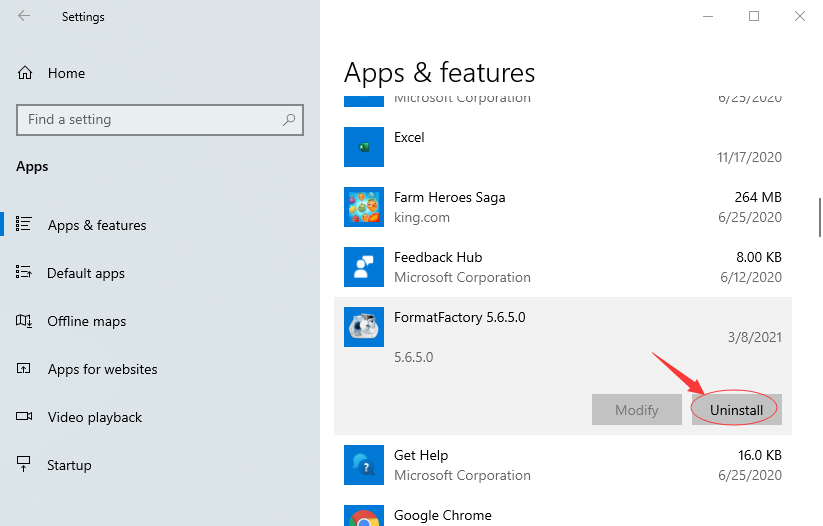The width and height of the screenshot is (823, 526).
Task: Uninstall FormatFactory 5.6.5.0
Action: (736, 409)
